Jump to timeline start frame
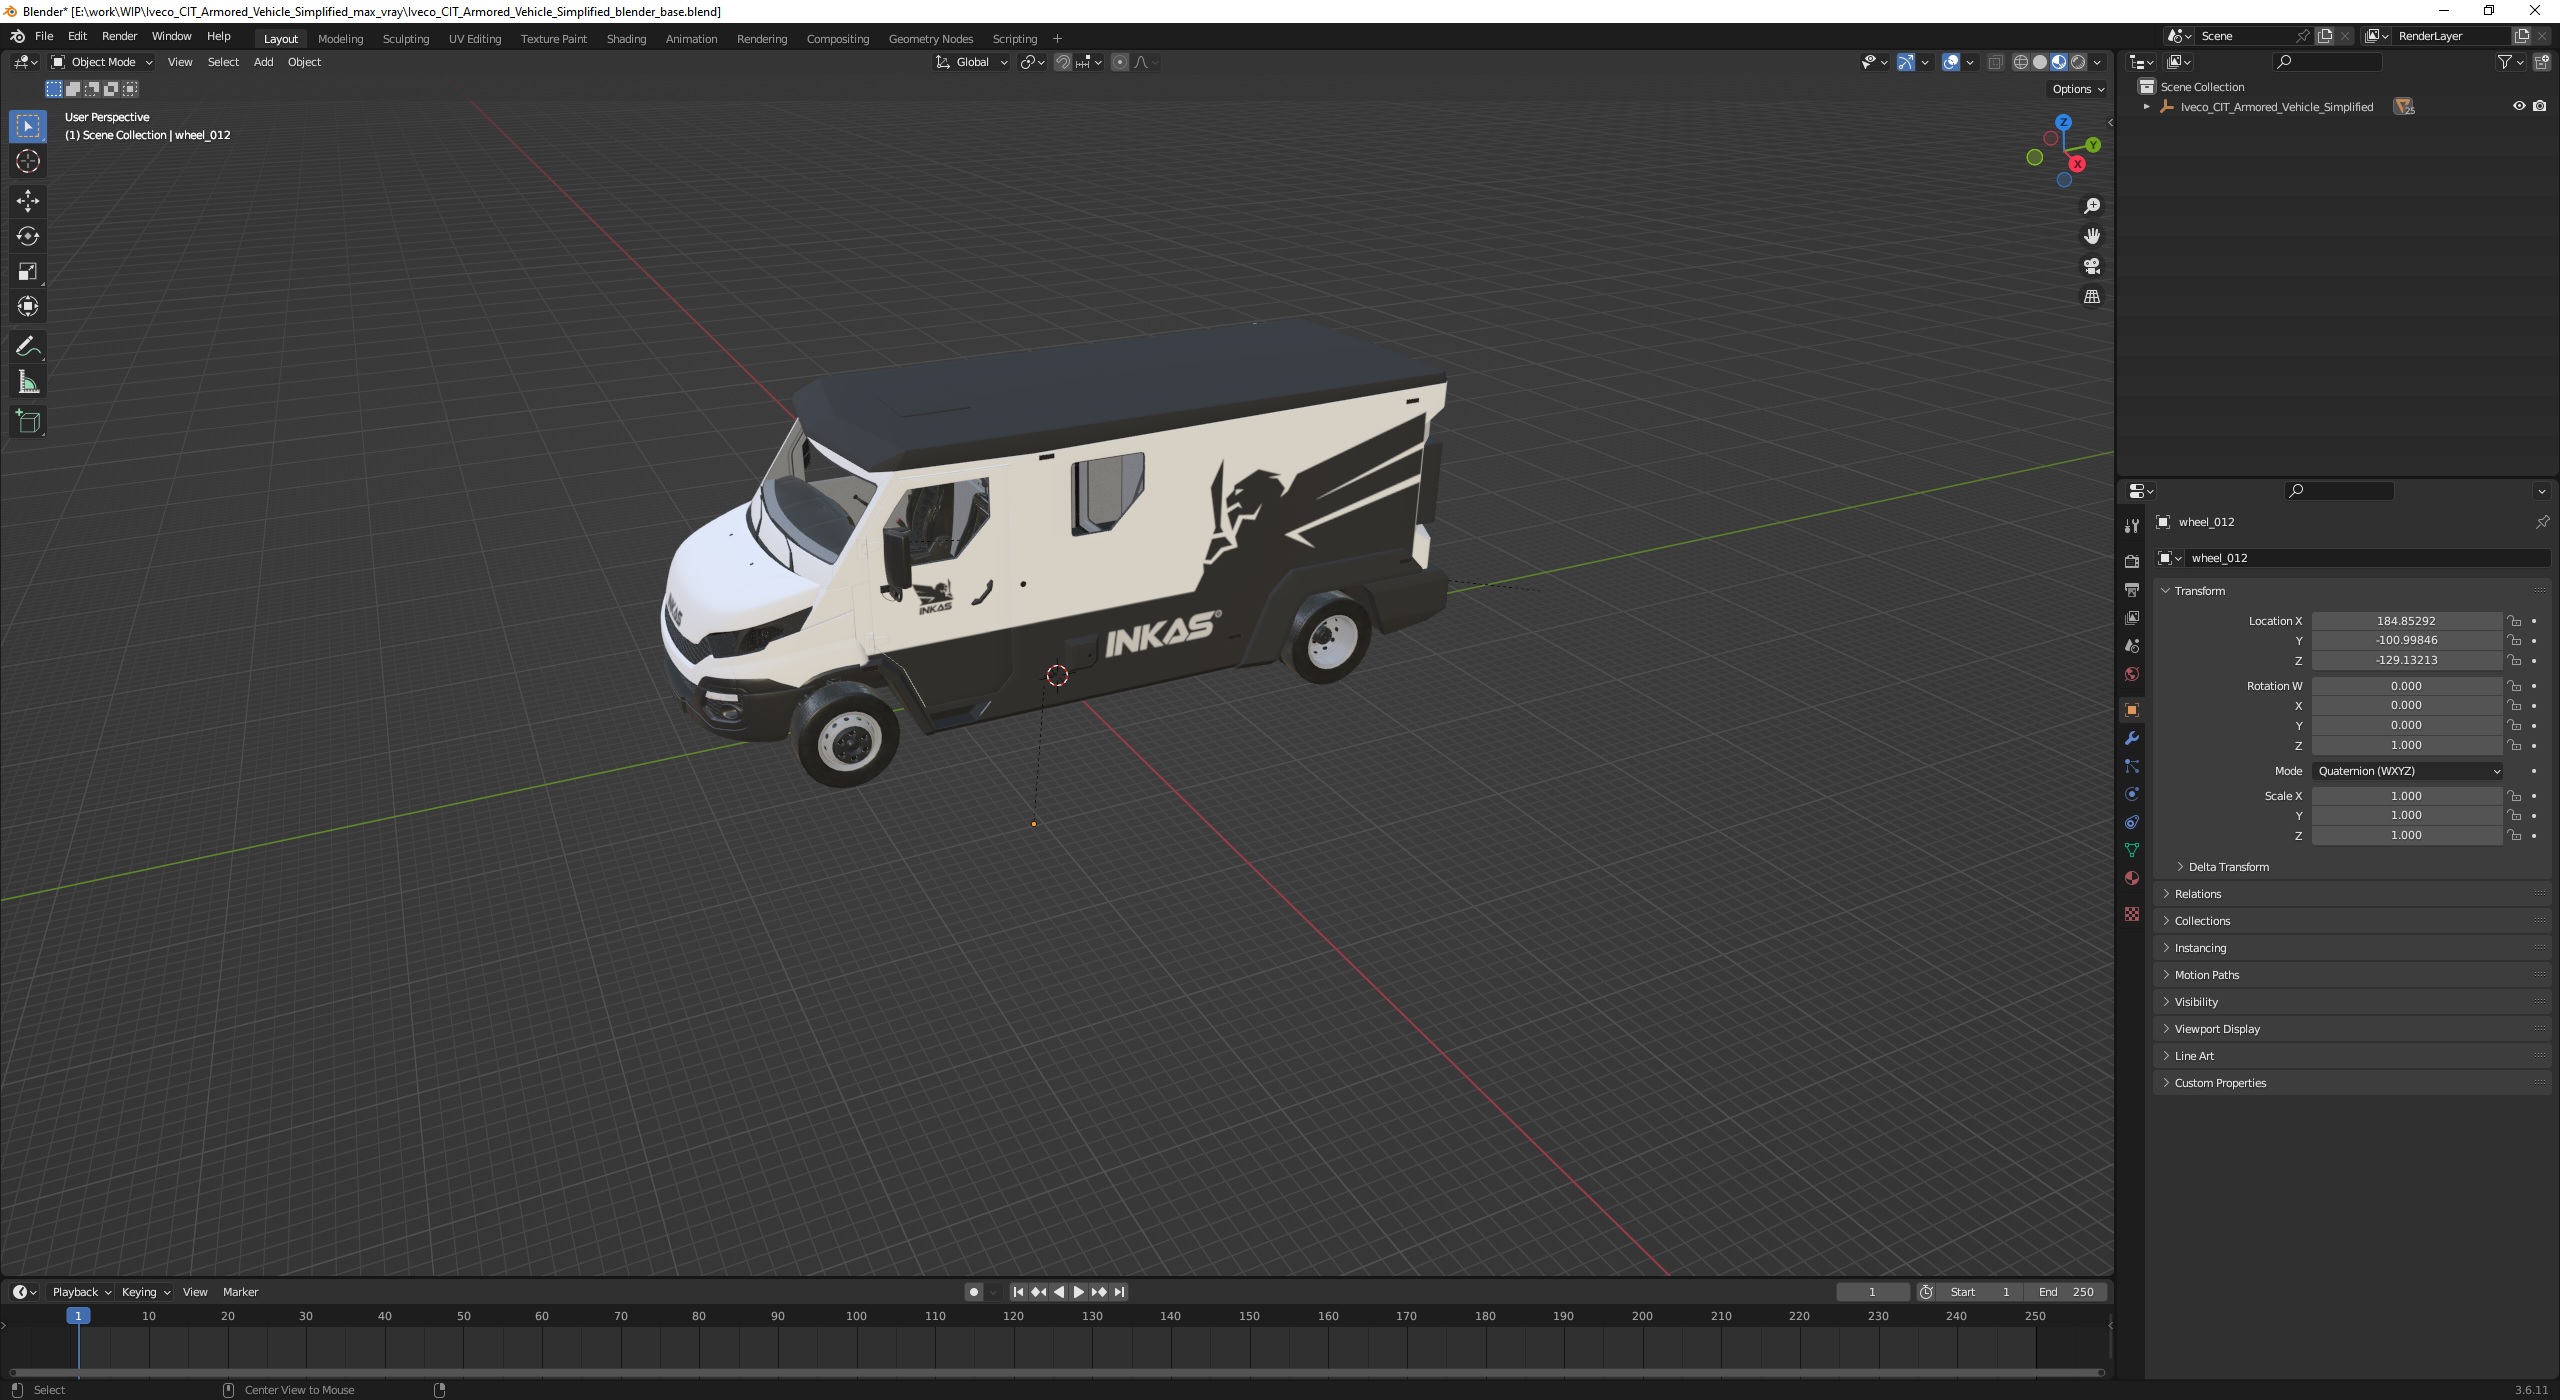The image size is (2560, 1400). [x=1018, y=1292]
